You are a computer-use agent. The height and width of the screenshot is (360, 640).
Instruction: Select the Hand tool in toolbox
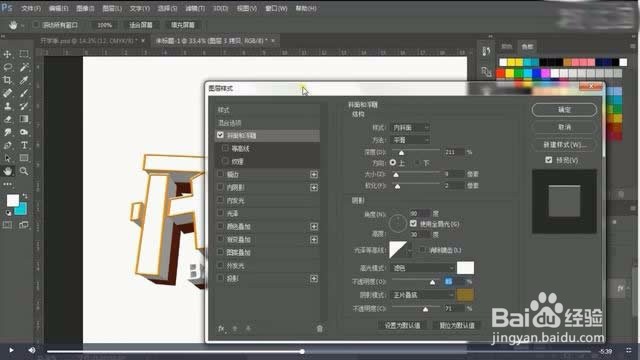pos(7,171)
